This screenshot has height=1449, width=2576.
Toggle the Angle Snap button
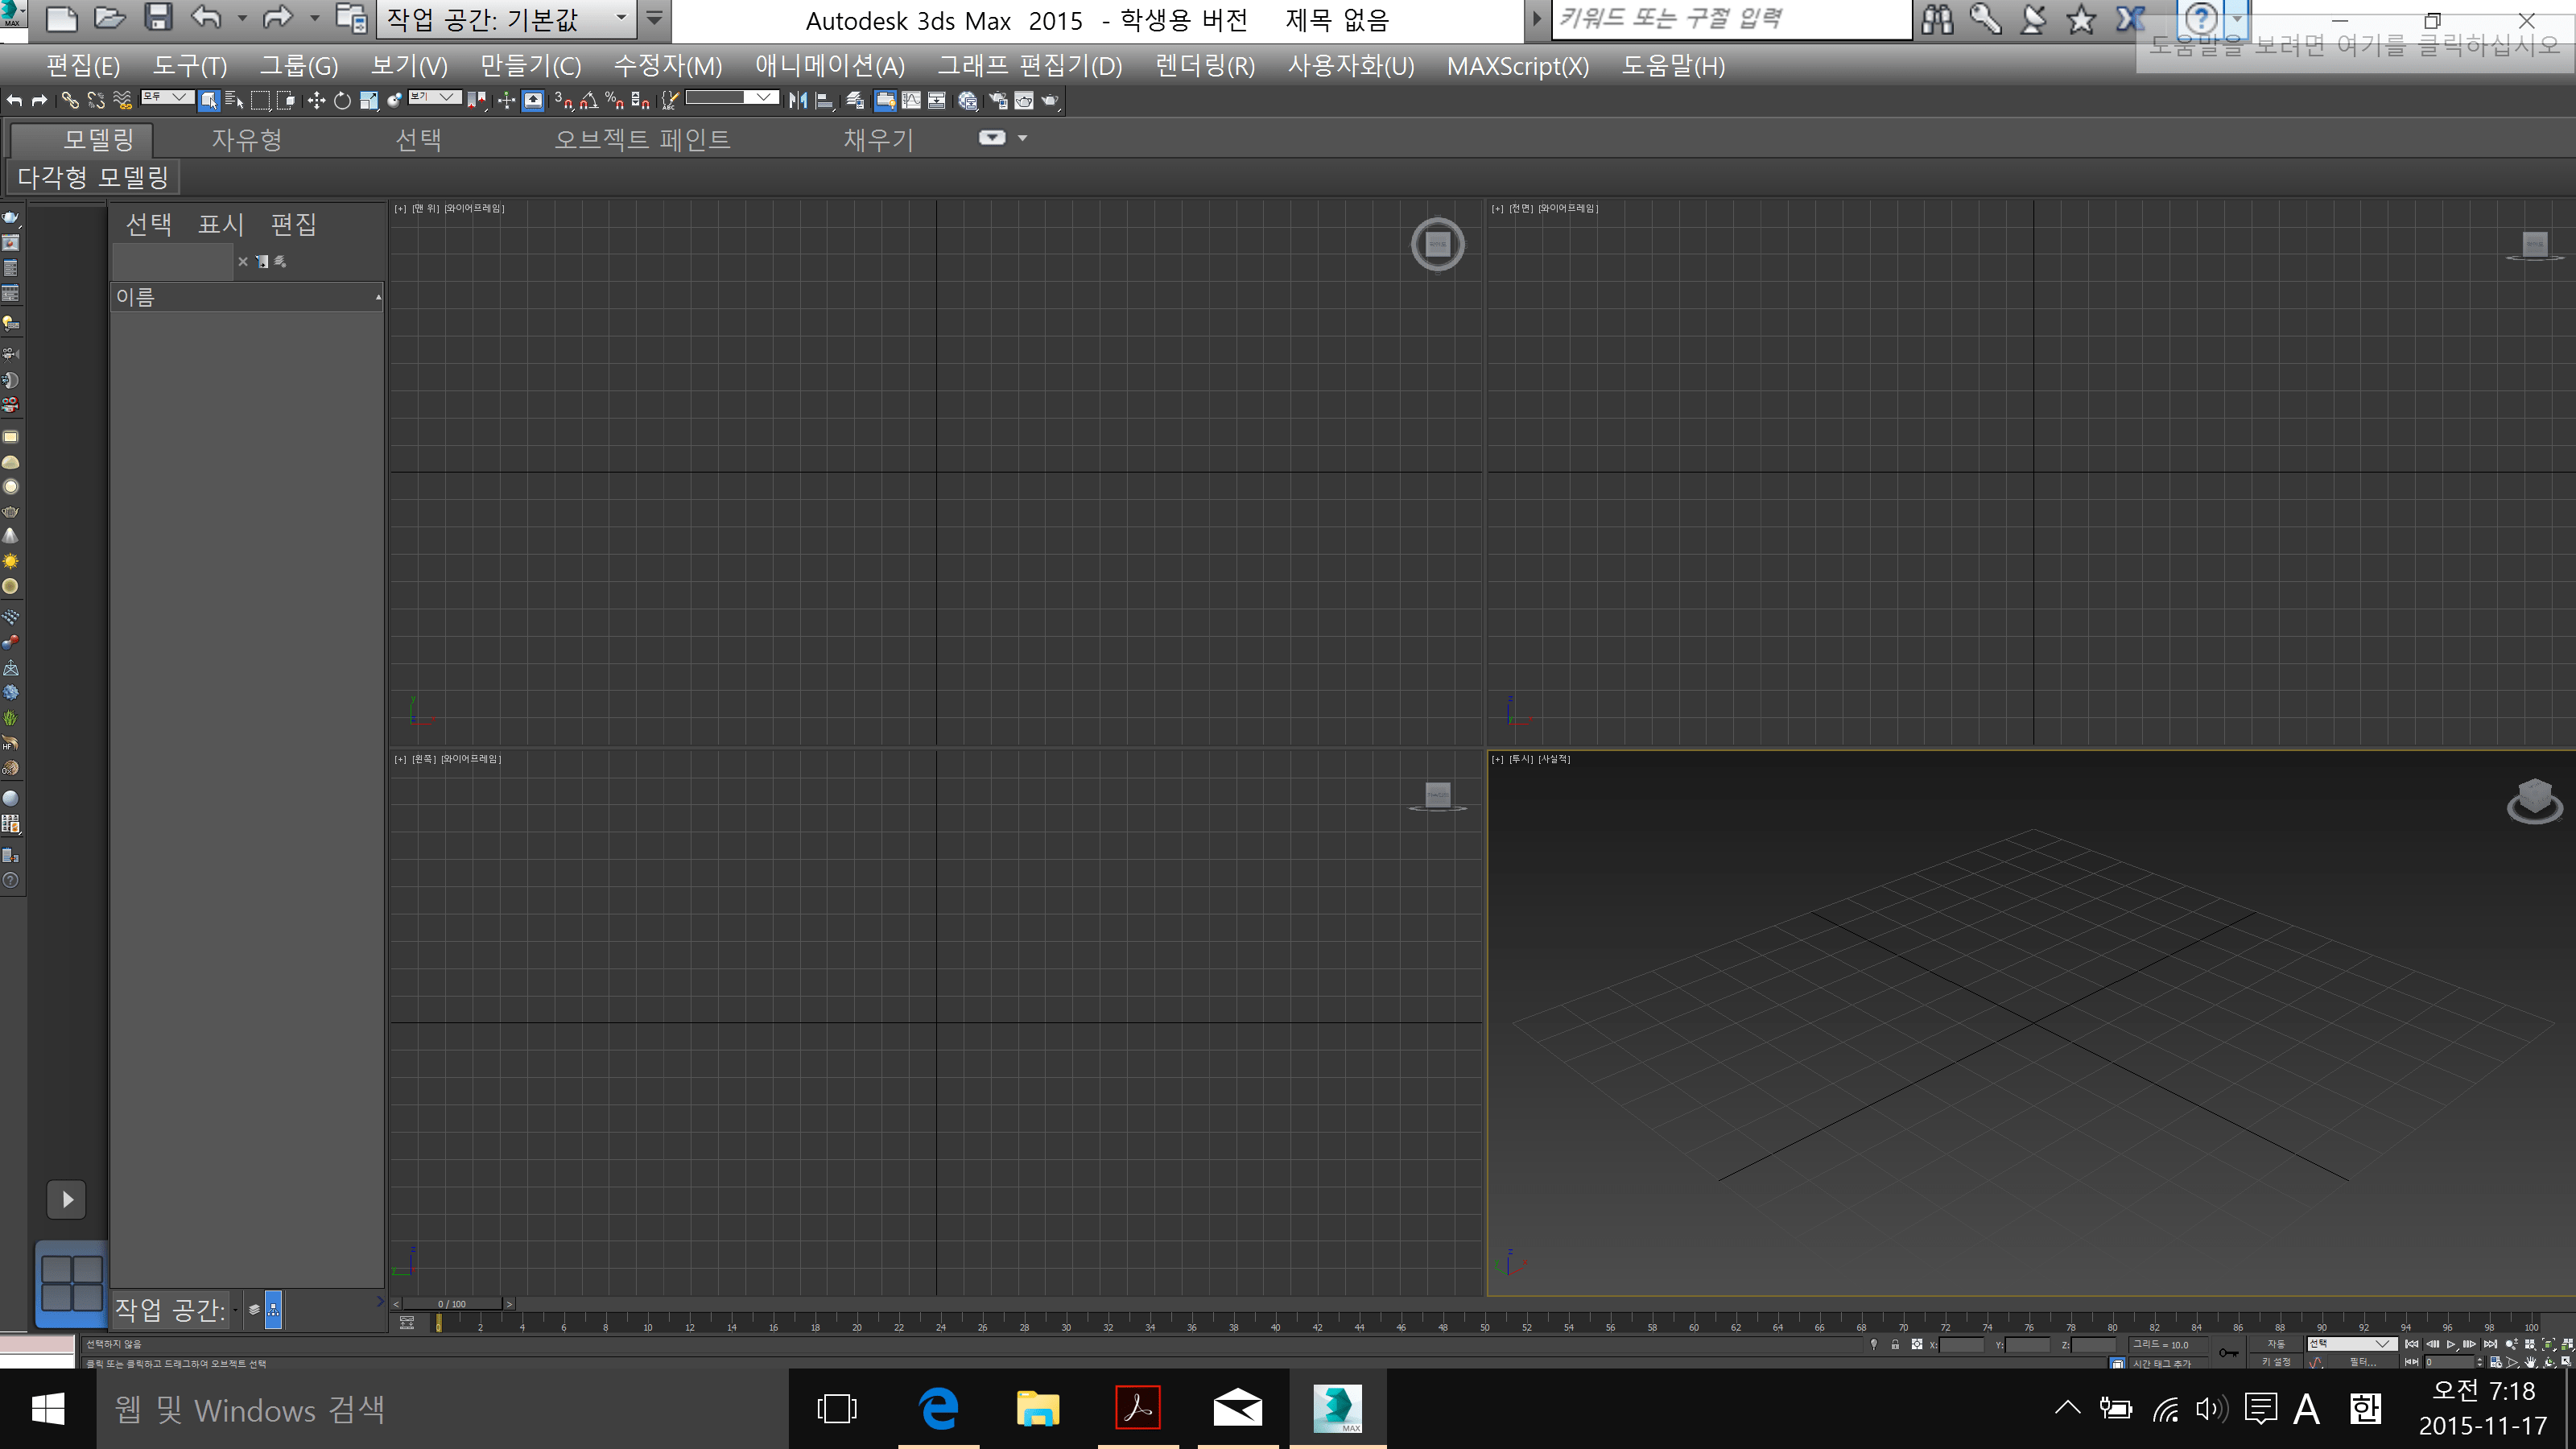[x=589, y=100]
